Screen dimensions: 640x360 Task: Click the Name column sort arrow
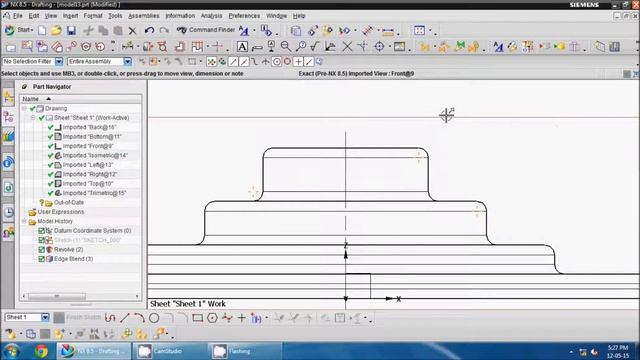click(49, 99)
